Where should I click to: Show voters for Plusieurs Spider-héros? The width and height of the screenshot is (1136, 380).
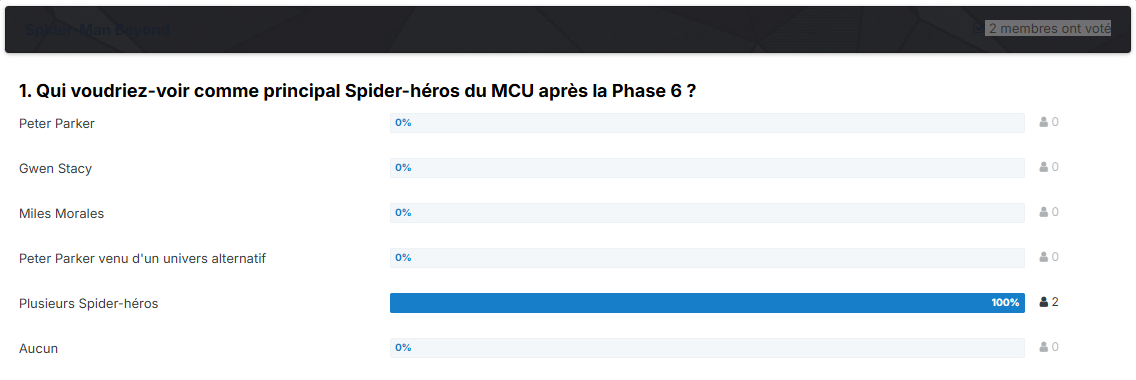pos(1043,302)
